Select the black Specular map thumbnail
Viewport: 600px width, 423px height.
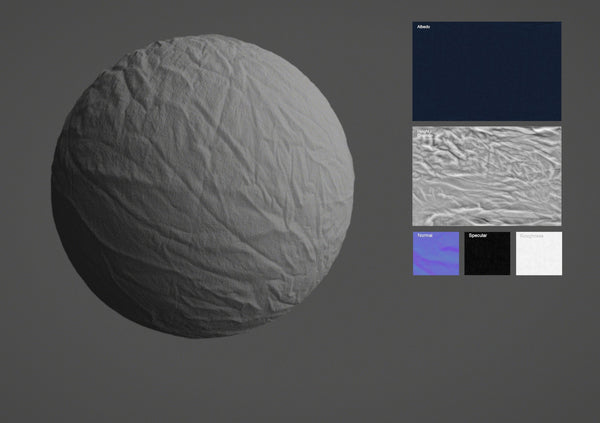point(487,254)
